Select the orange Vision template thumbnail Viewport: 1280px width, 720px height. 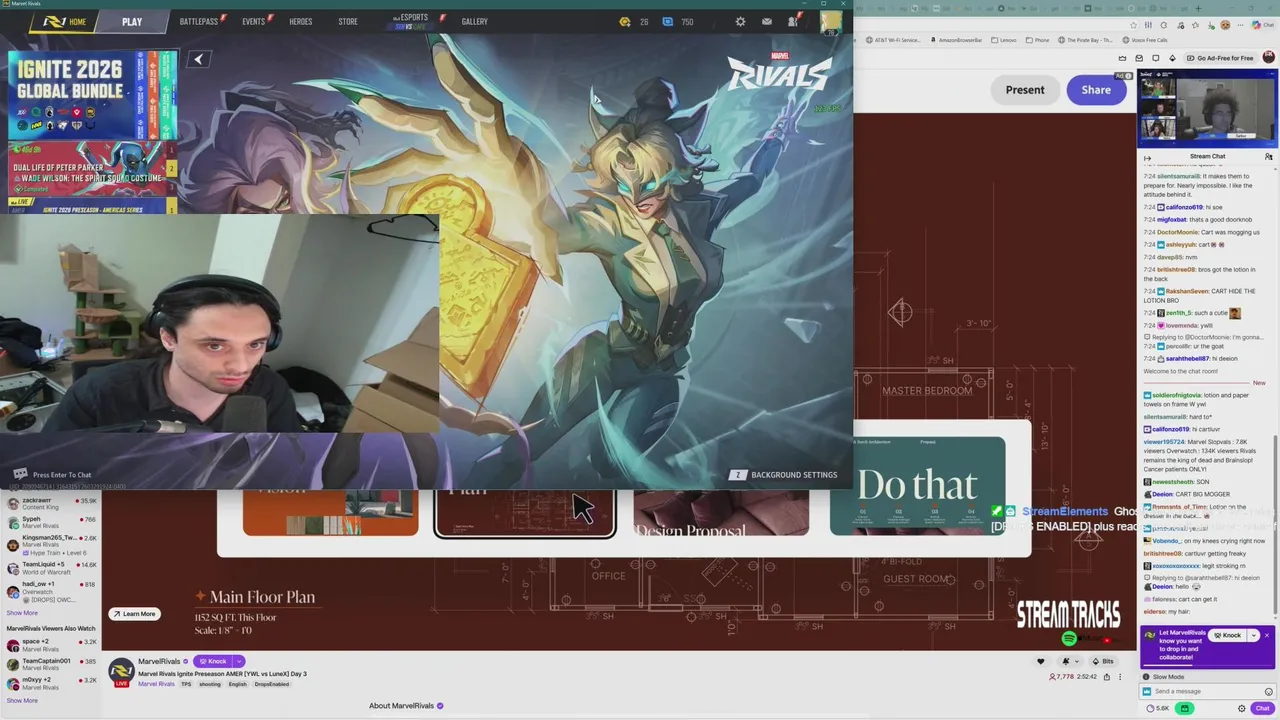(x=330, y=513)
